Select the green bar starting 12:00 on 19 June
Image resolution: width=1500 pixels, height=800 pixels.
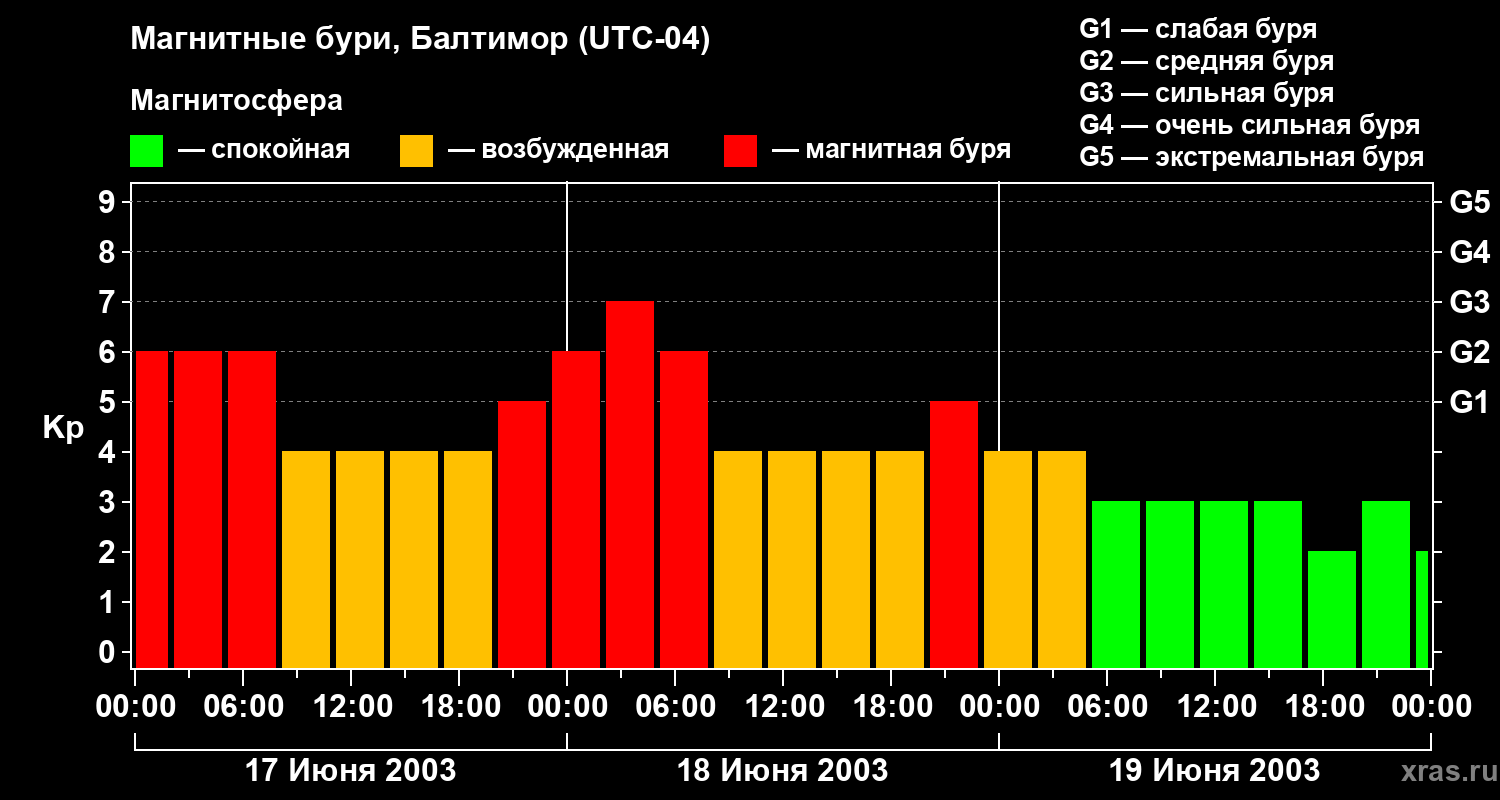[1224, 584]
